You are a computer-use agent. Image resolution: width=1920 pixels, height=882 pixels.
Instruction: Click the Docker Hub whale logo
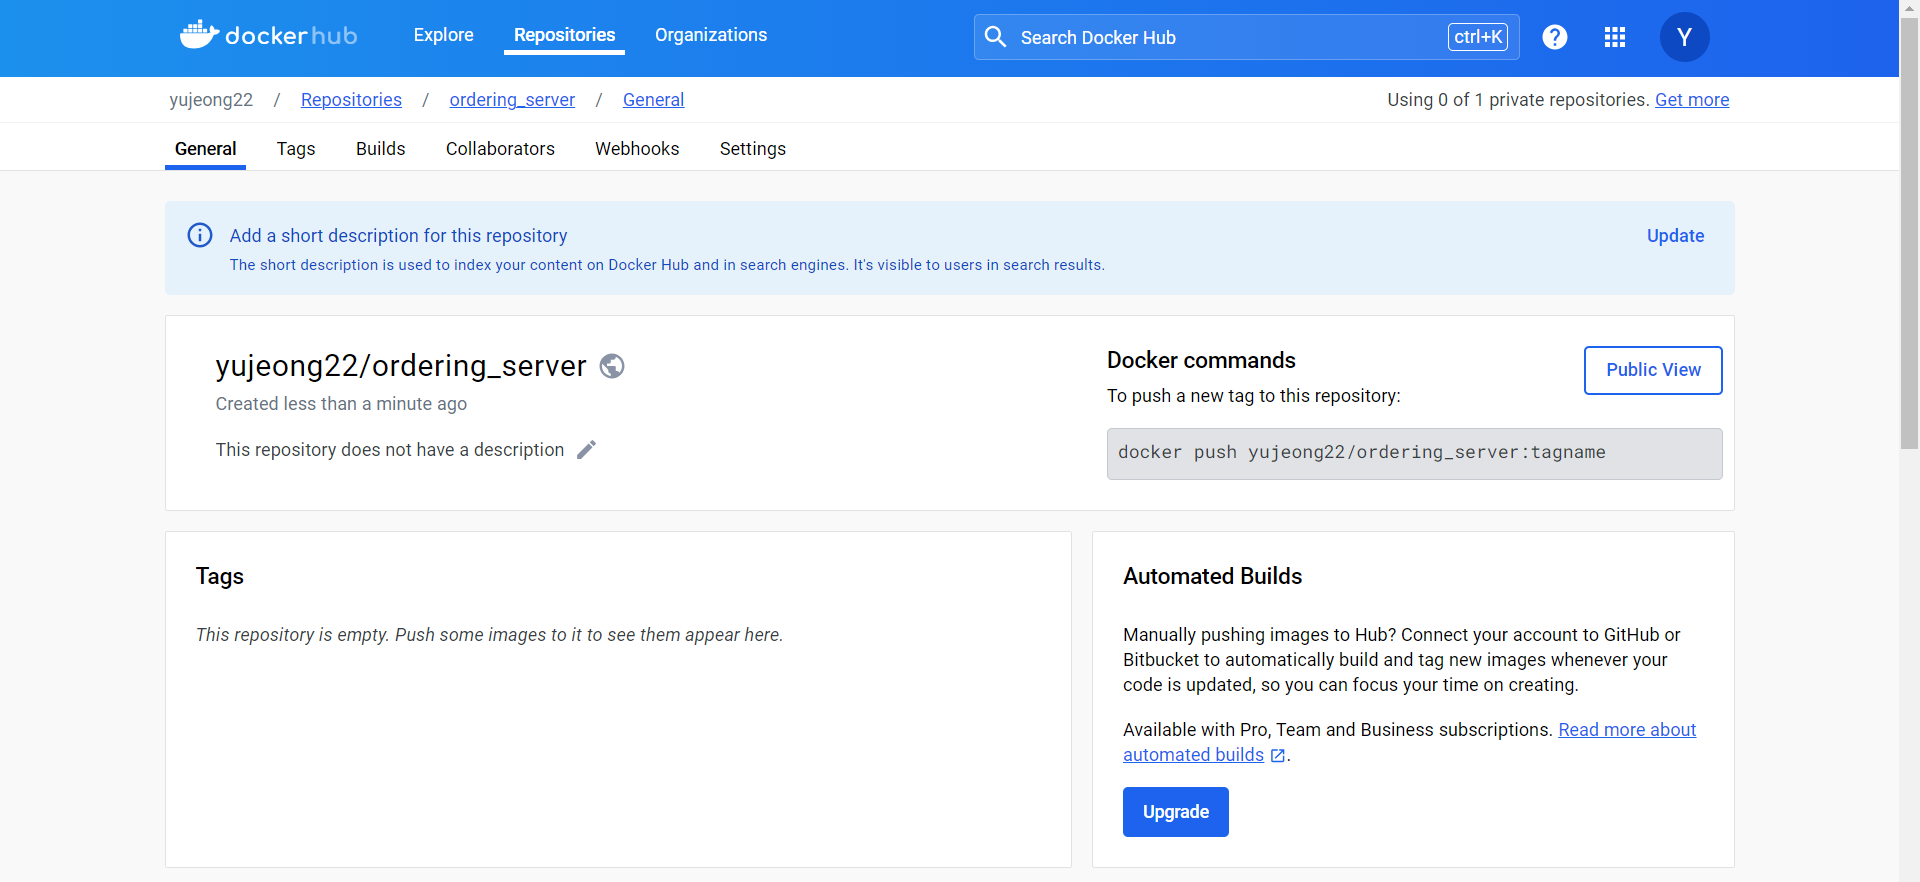point(268,35)
